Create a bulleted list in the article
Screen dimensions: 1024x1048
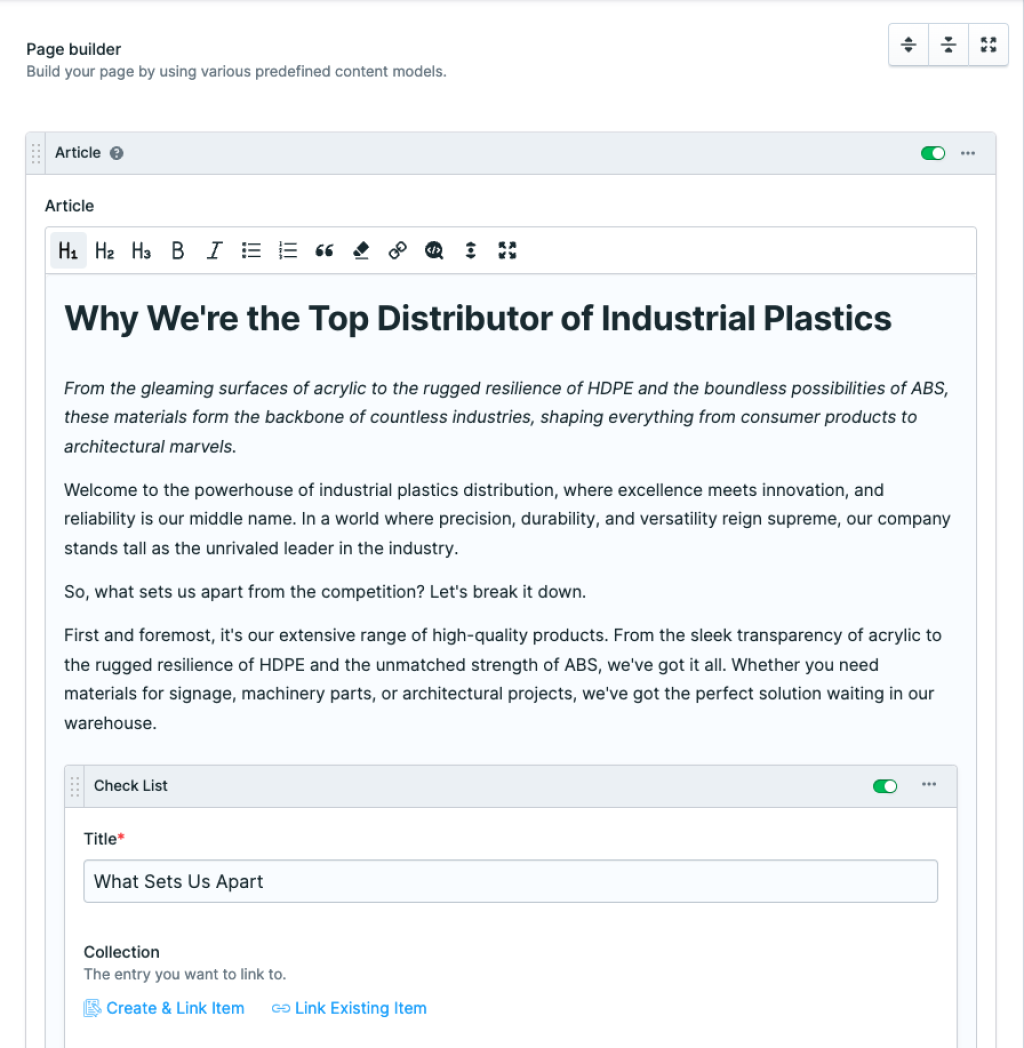tap(251, 250)
